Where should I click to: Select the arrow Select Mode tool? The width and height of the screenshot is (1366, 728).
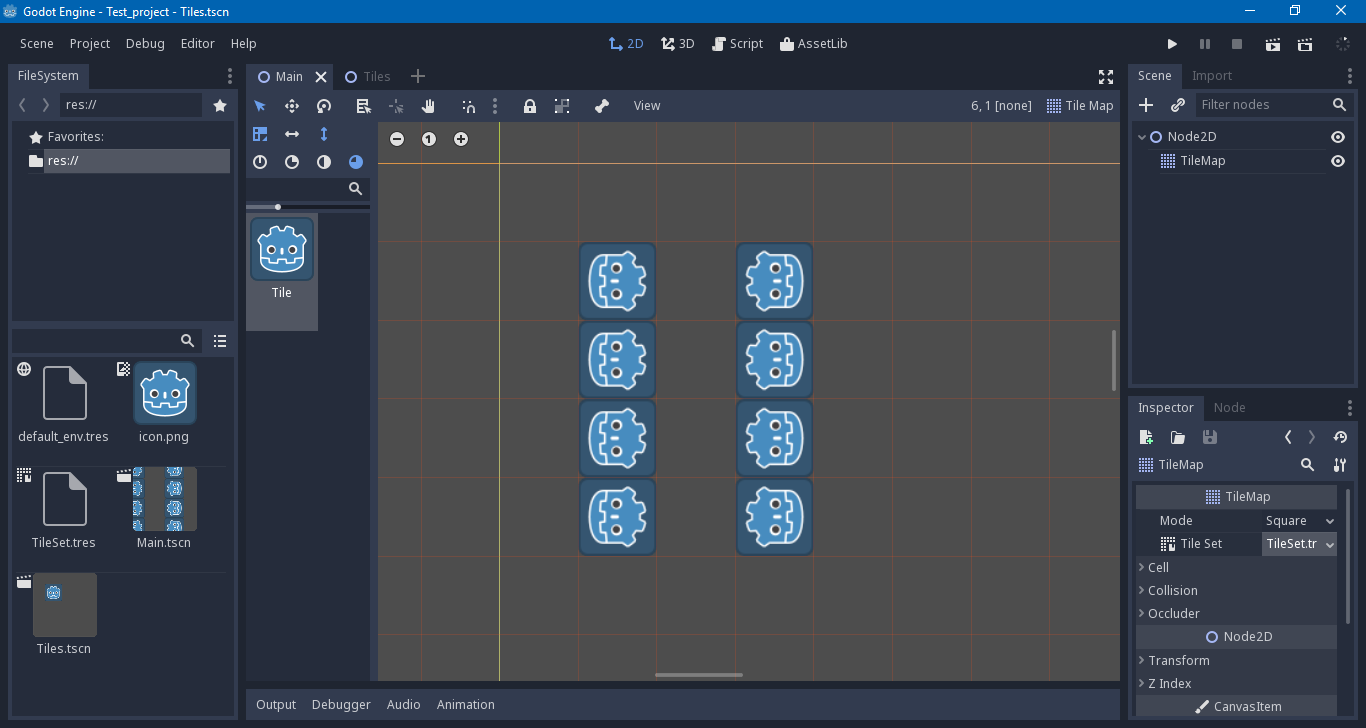pos(260,106)
